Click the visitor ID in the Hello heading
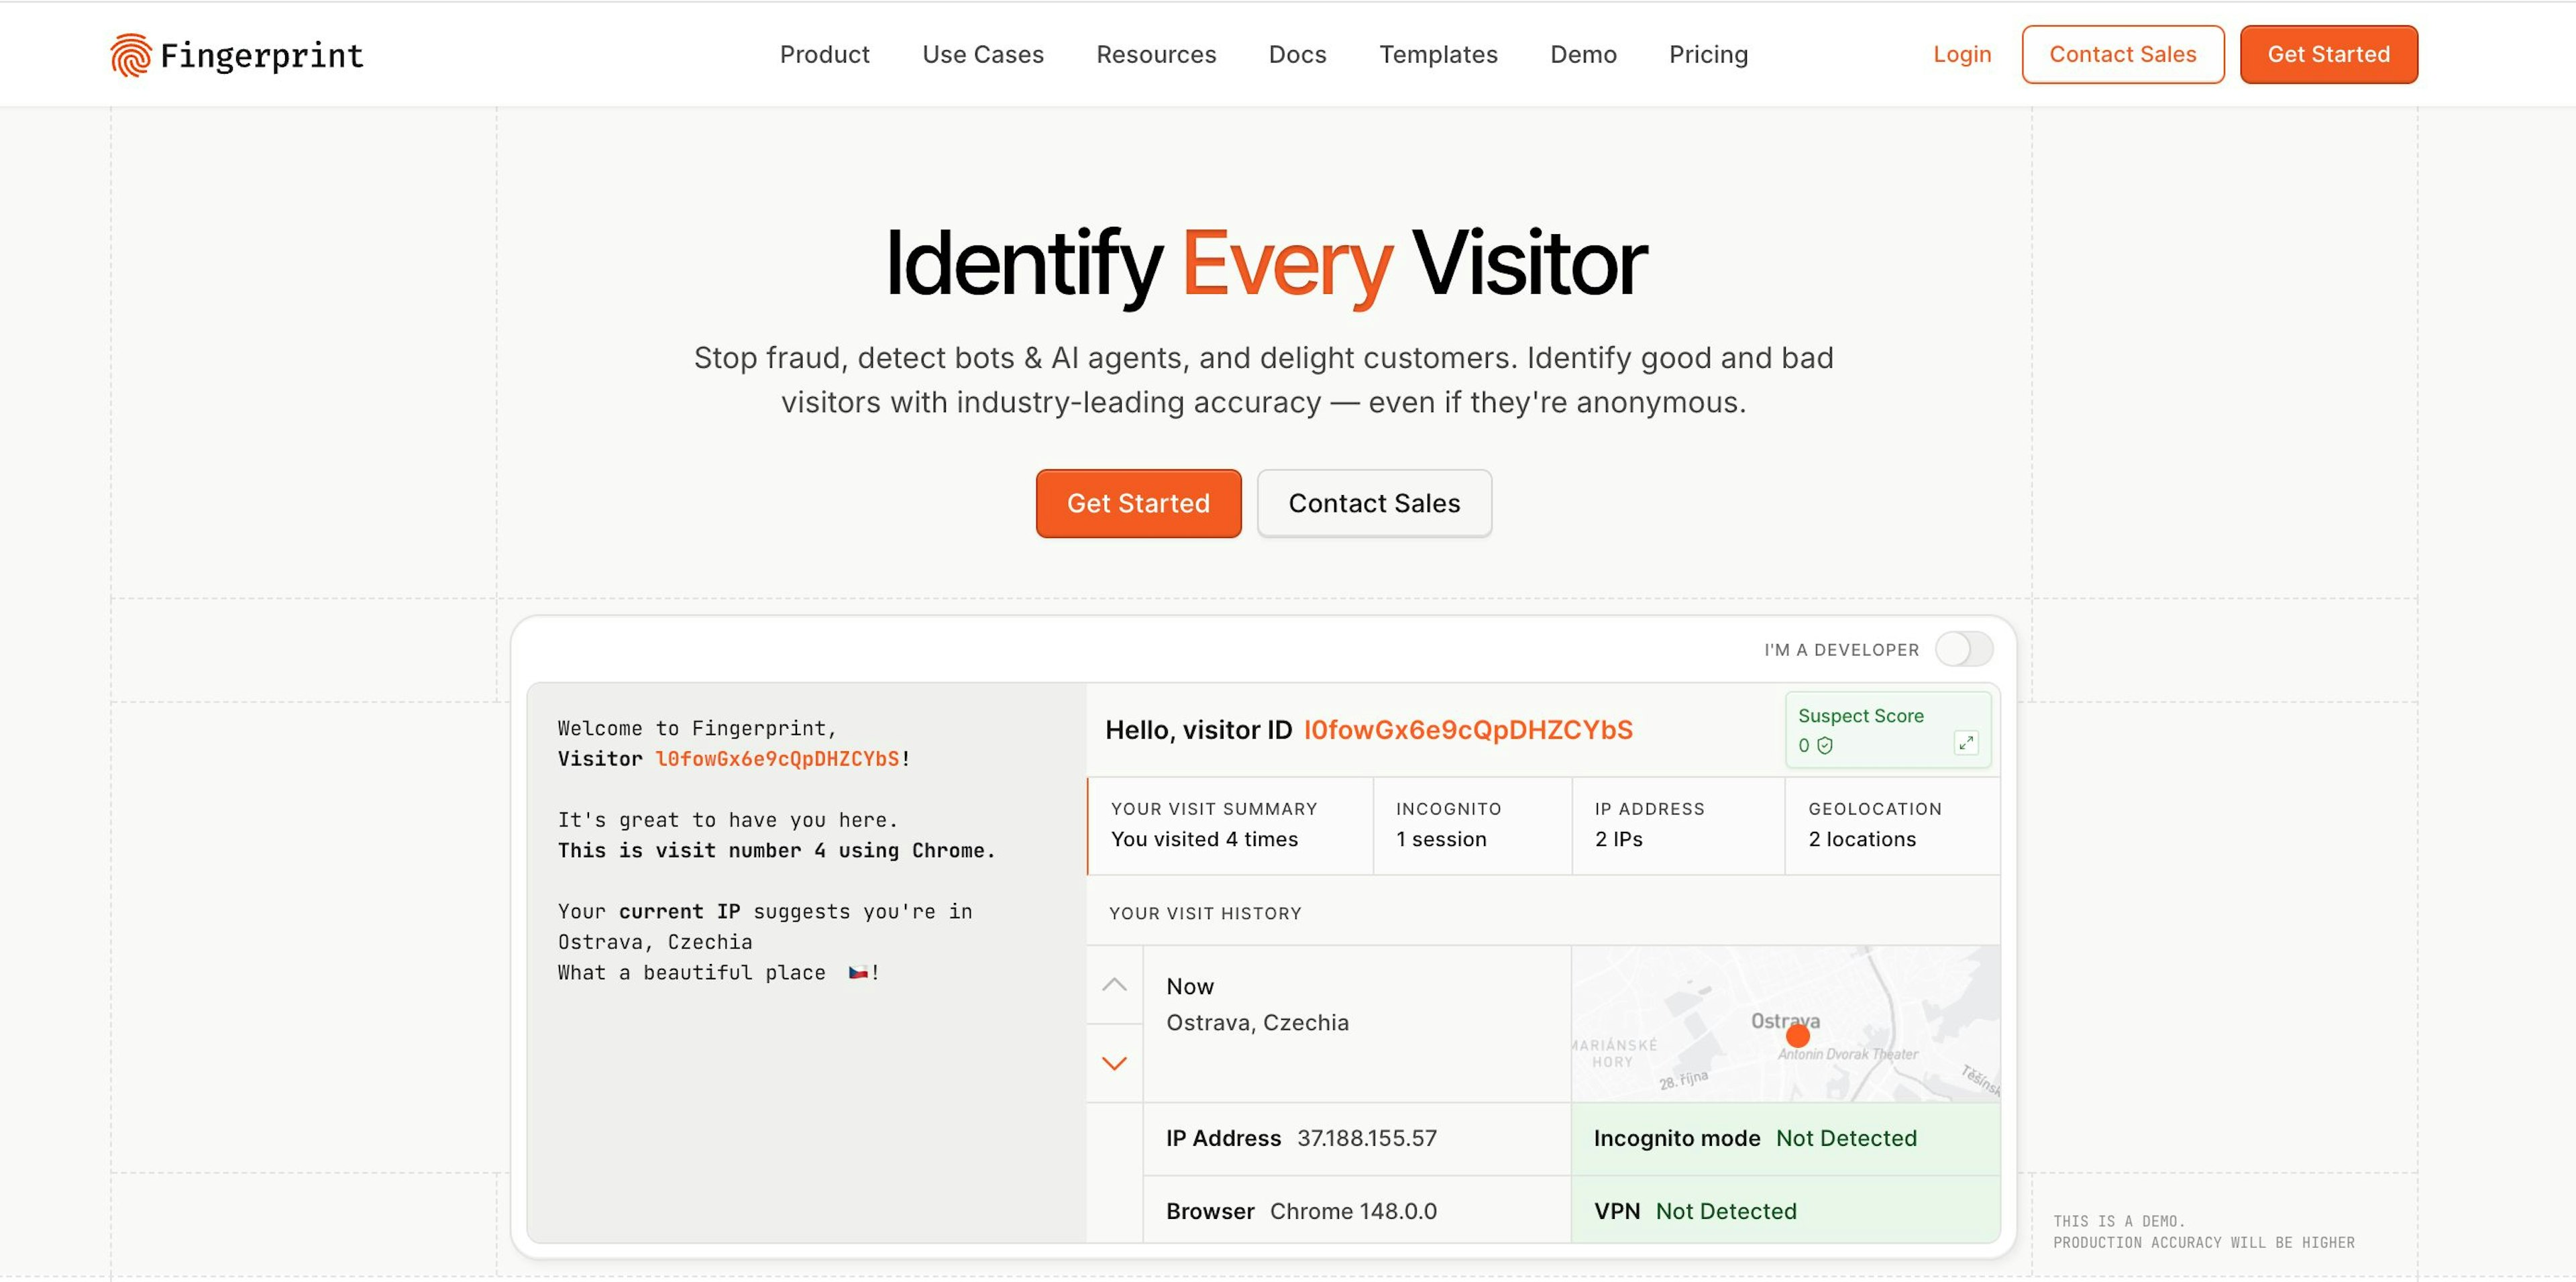The width and height of the screenshot is (2576, 1282). coord(1468,730)
